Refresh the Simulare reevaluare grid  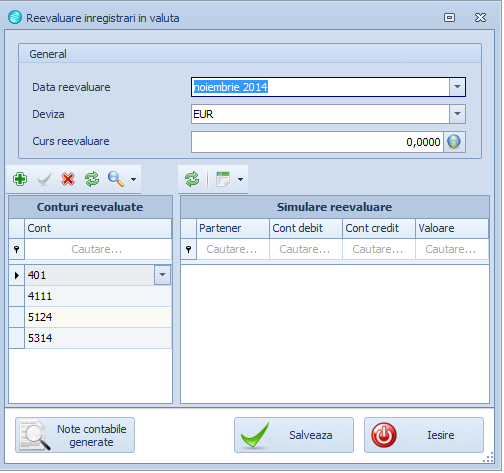click(192, 179)
